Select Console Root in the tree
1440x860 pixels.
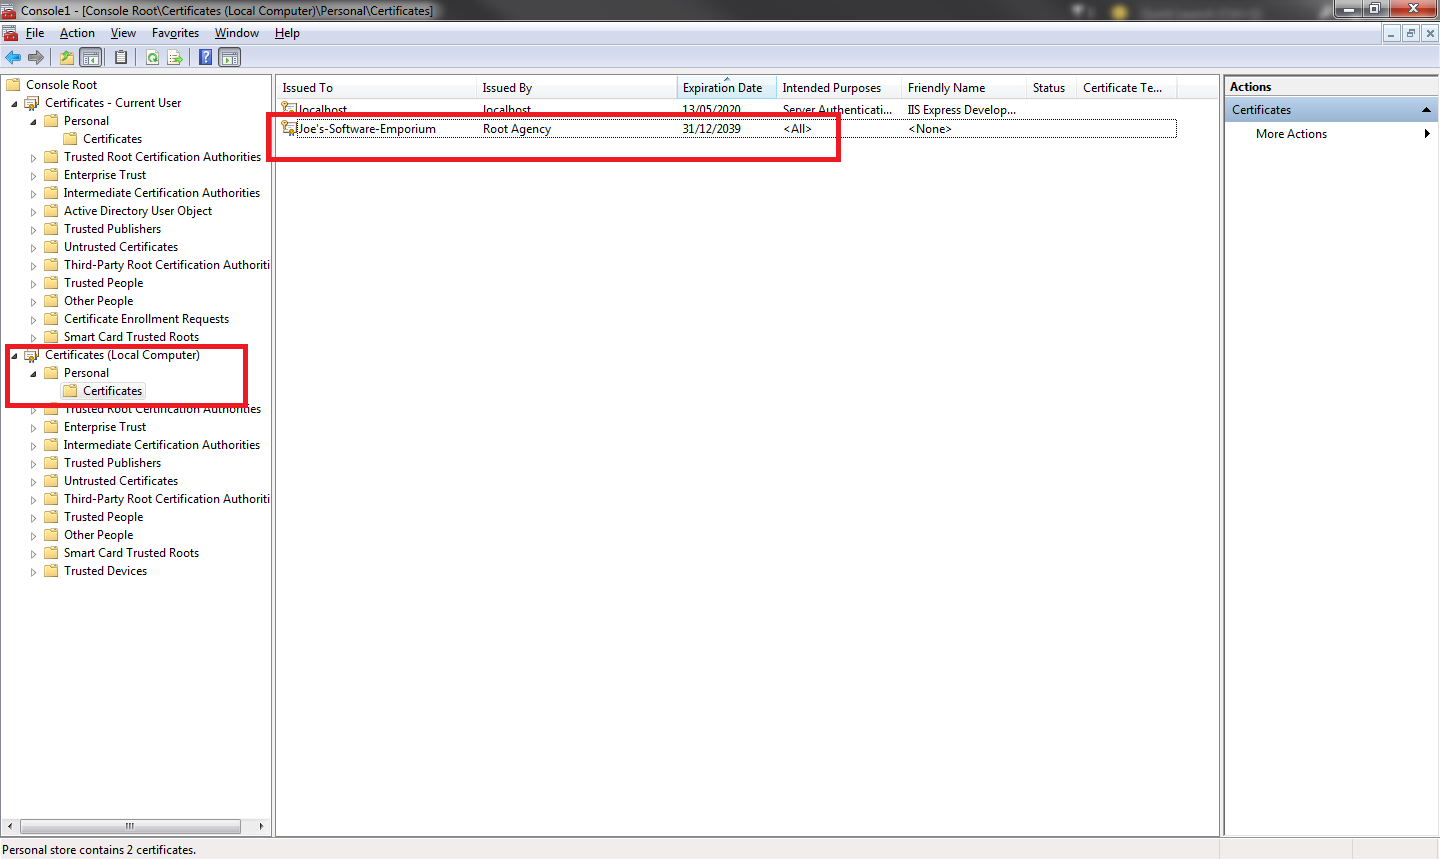[61, 85]
